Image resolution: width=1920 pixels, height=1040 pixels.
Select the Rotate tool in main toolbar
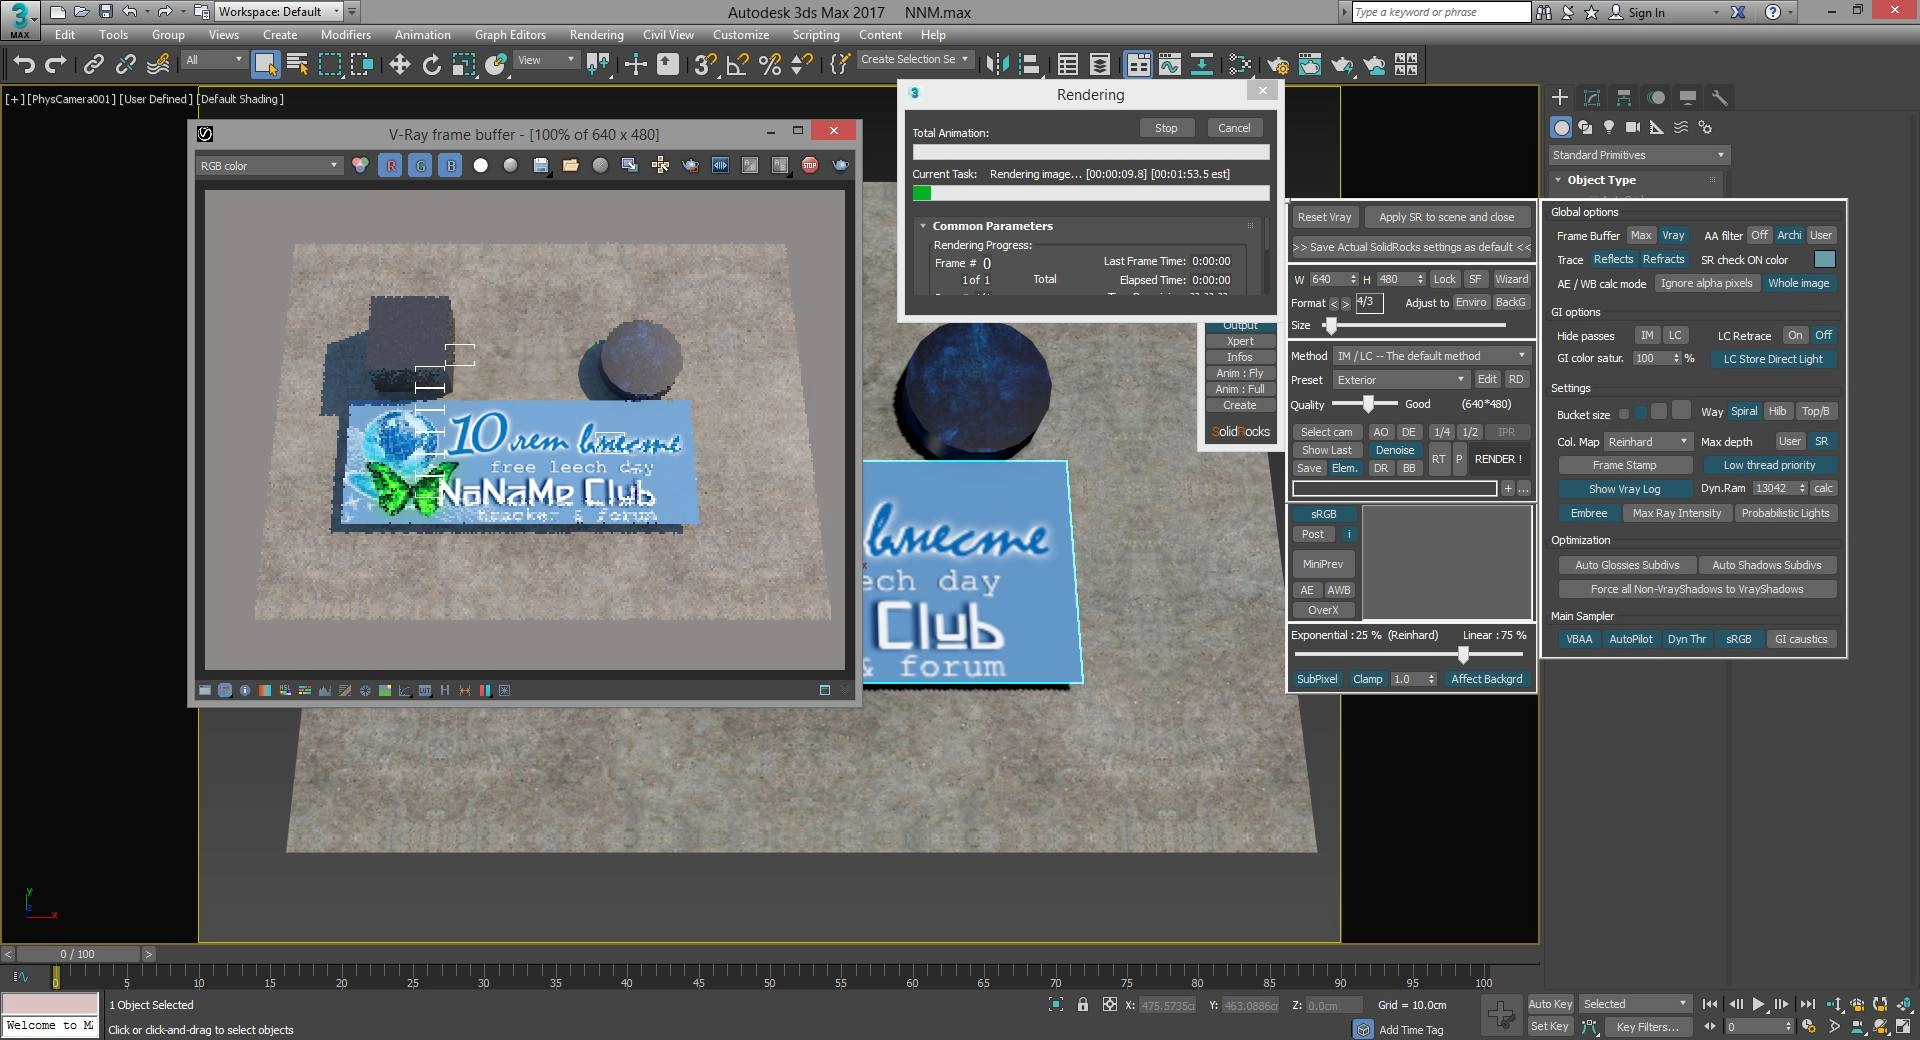[x=431, y=65]
